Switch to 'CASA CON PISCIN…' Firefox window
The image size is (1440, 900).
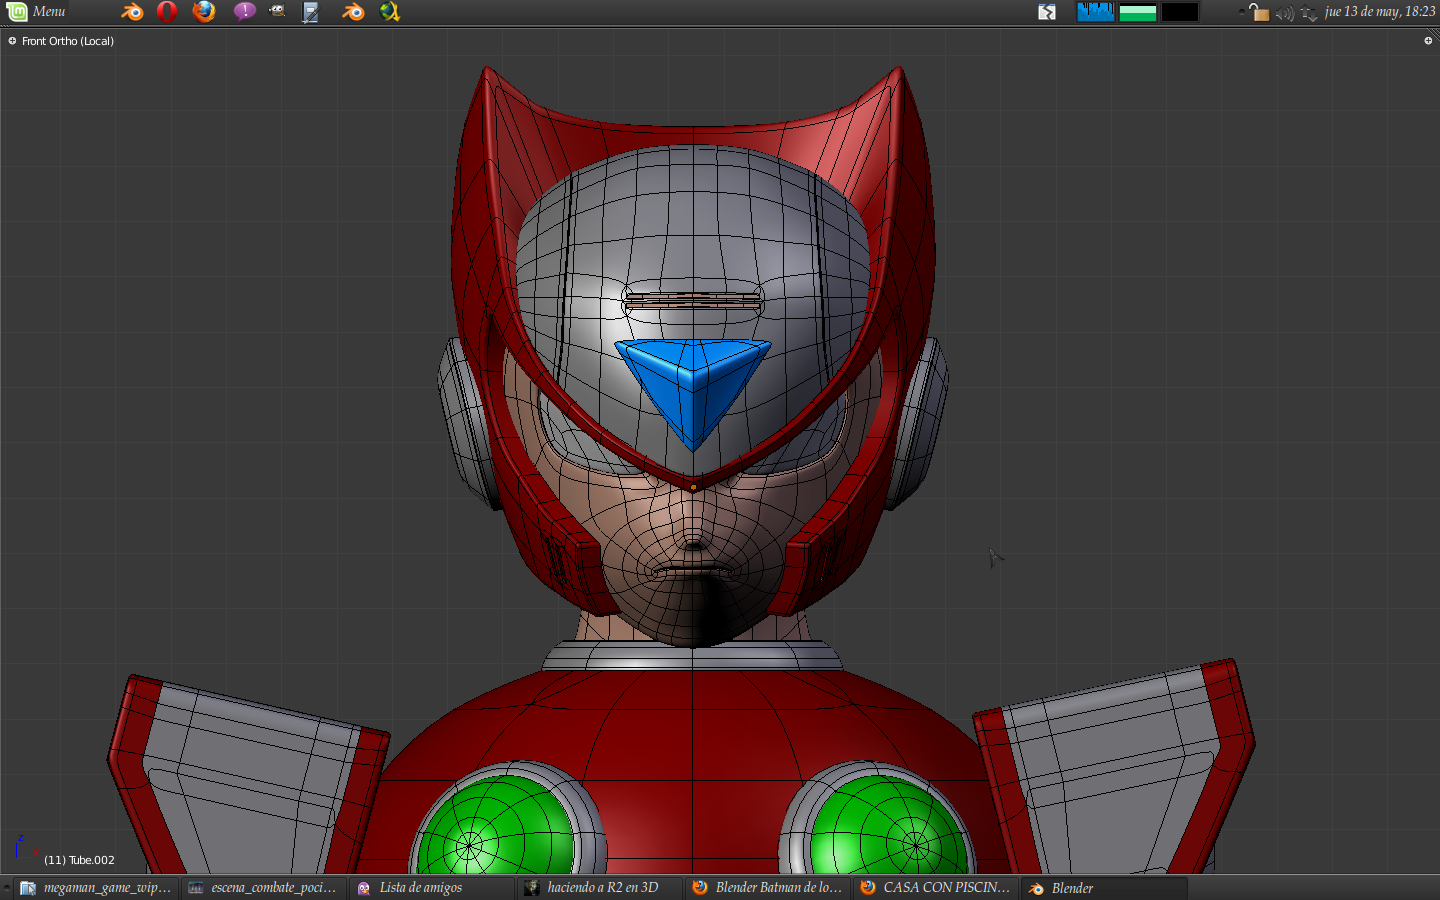(x=936, y=888)
